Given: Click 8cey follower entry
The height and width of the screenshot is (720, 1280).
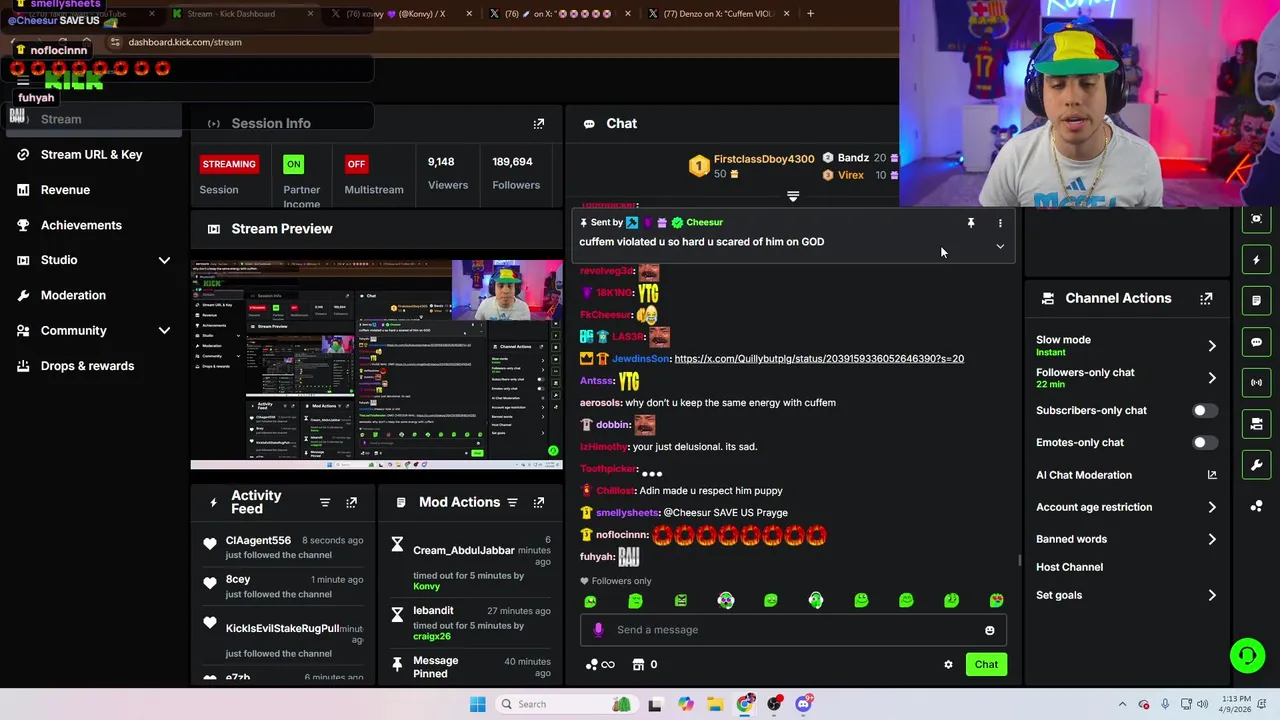Looking at the screenshot, I should 238,580.
